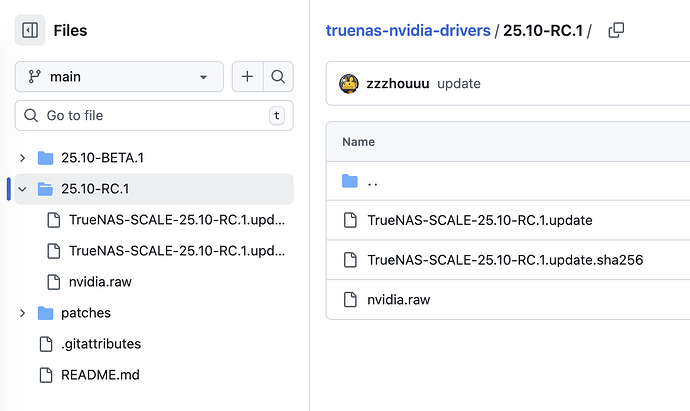Open nvidia.raw in the file list
The height and width of the screenshot is (411, 690).
tap(399, 299)
